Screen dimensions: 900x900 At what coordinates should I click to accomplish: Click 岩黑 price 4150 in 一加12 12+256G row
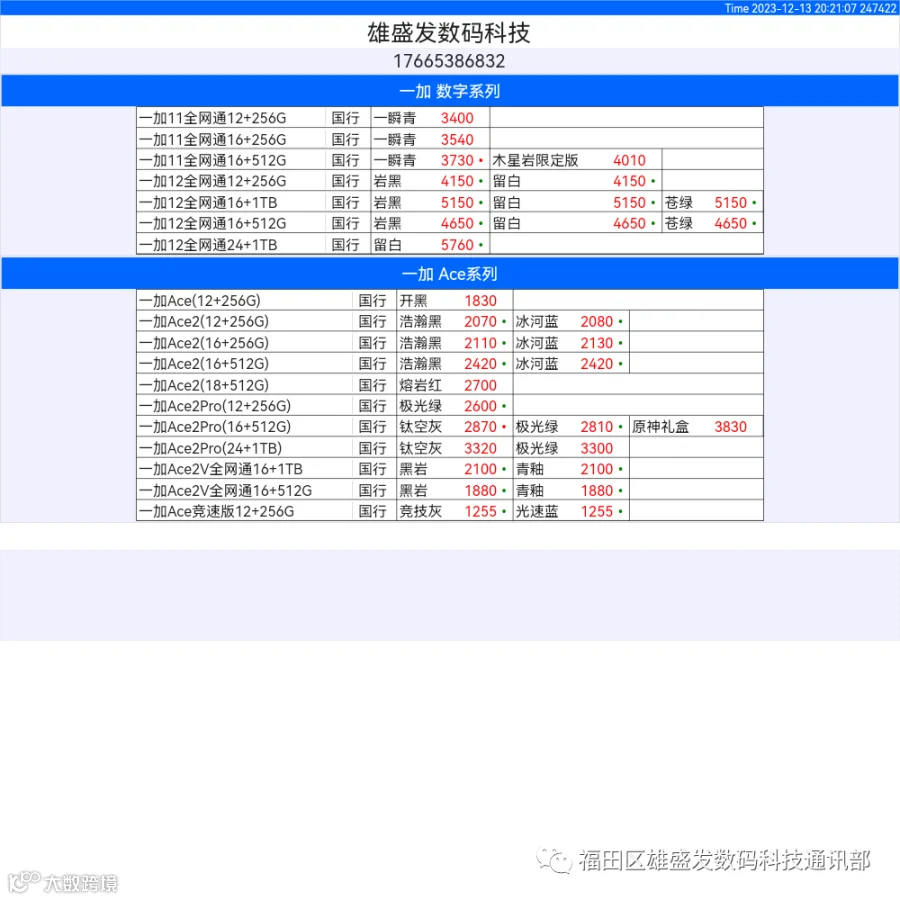pos(457,181)
